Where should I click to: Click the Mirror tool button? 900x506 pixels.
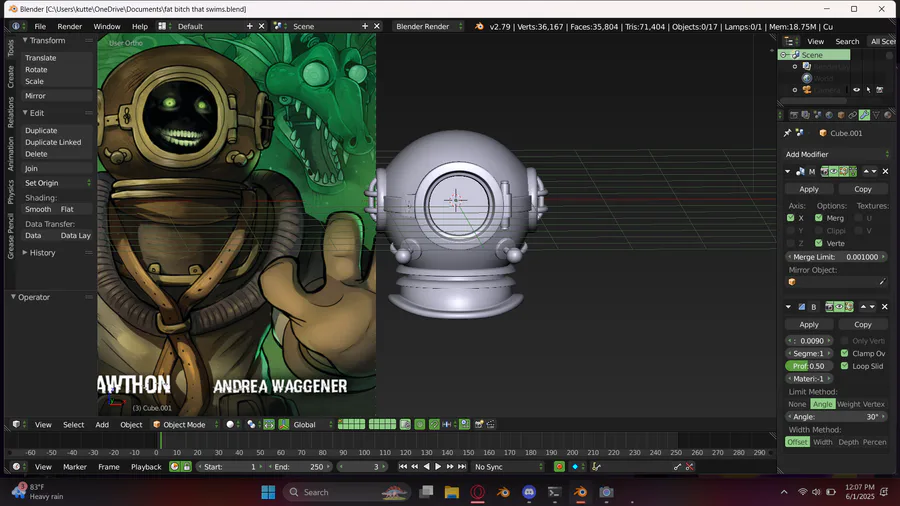tap(57, 96)
